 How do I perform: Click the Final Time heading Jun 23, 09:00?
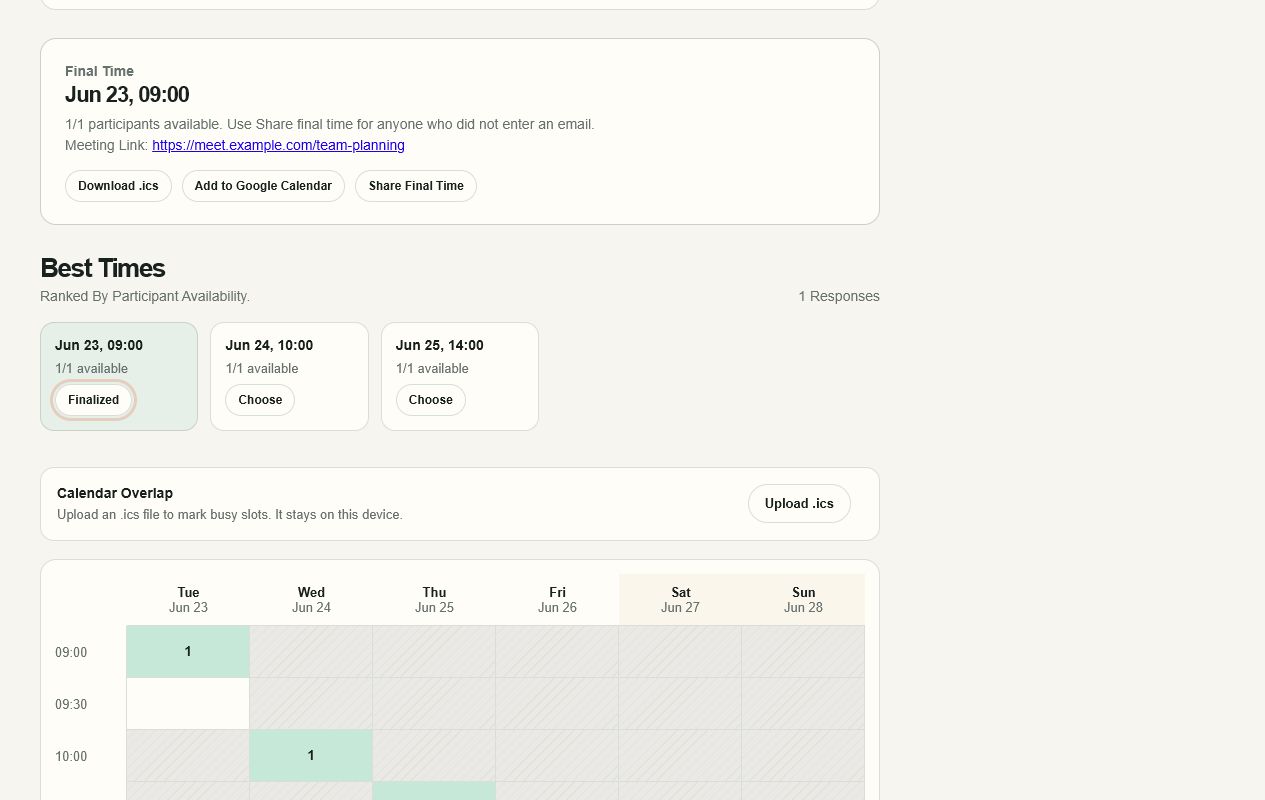(127, 95)
